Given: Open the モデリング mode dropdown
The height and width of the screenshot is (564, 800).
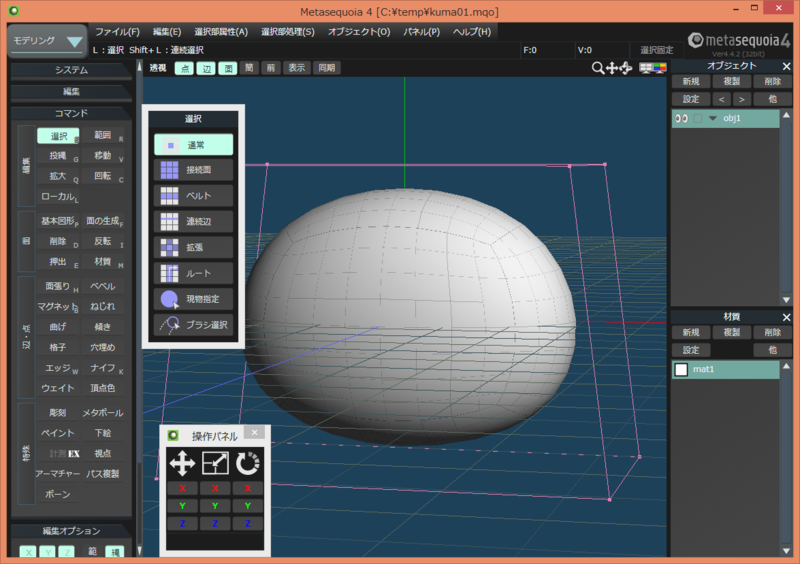Looking at the screenshot, I should (47, 41).
